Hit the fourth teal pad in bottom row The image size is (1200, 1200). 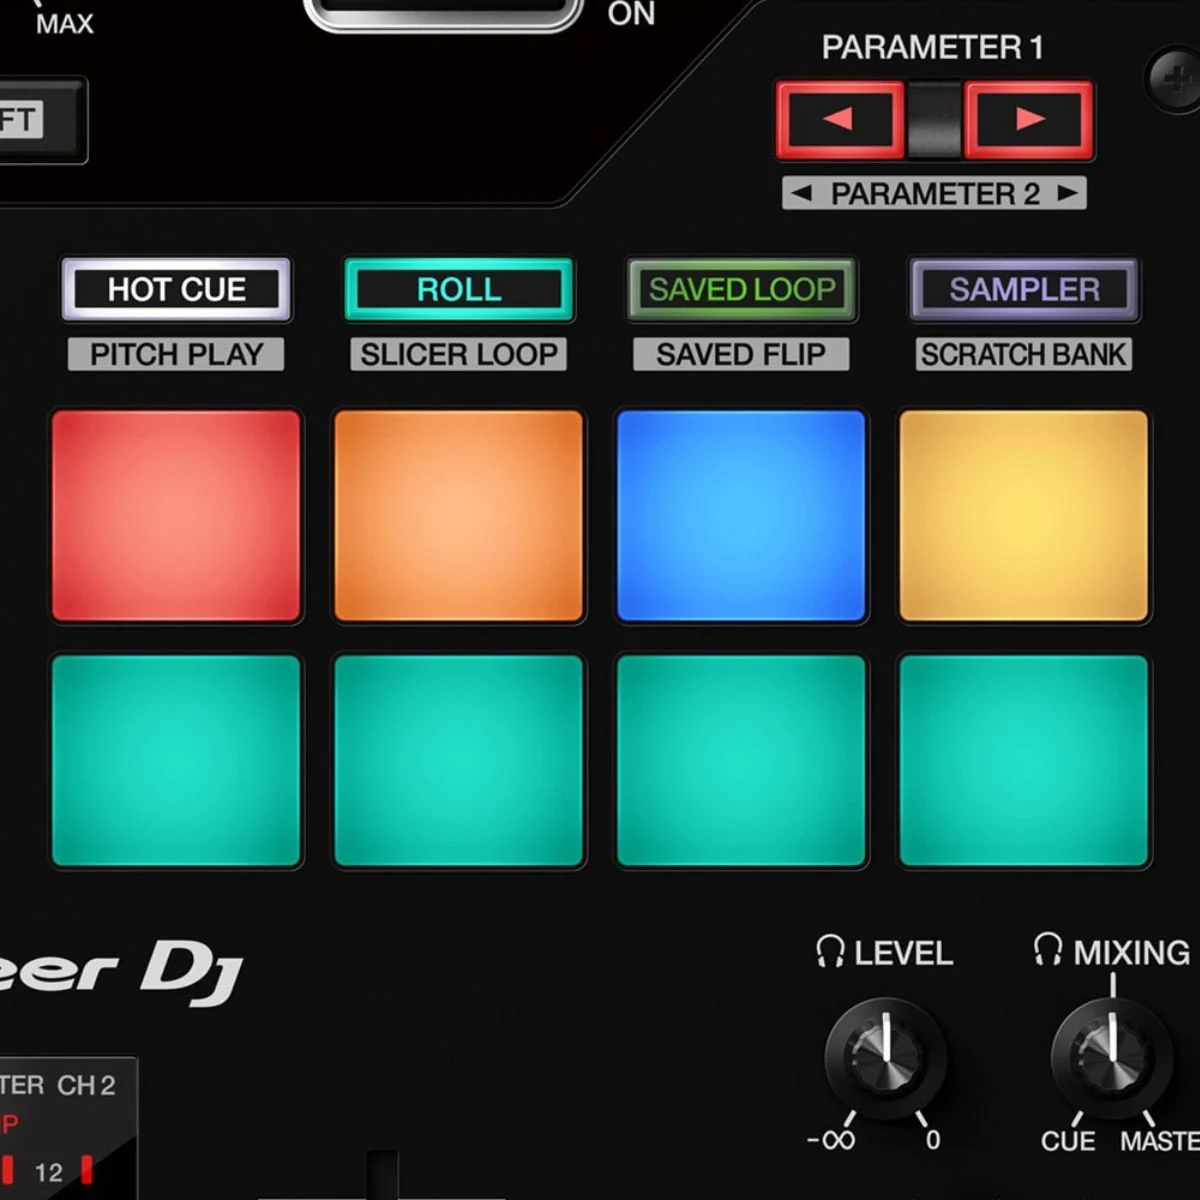1024,761
